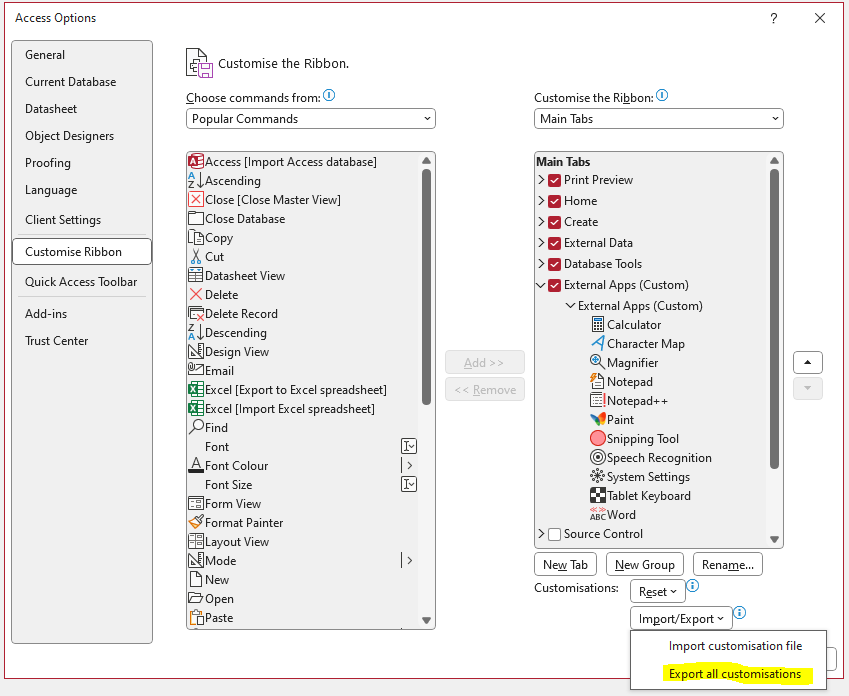The width and height of the screenshot is (849, 696).
Task: Toggle the External Data checkbox
Action: pyautogui.click(x=554, y=243)
